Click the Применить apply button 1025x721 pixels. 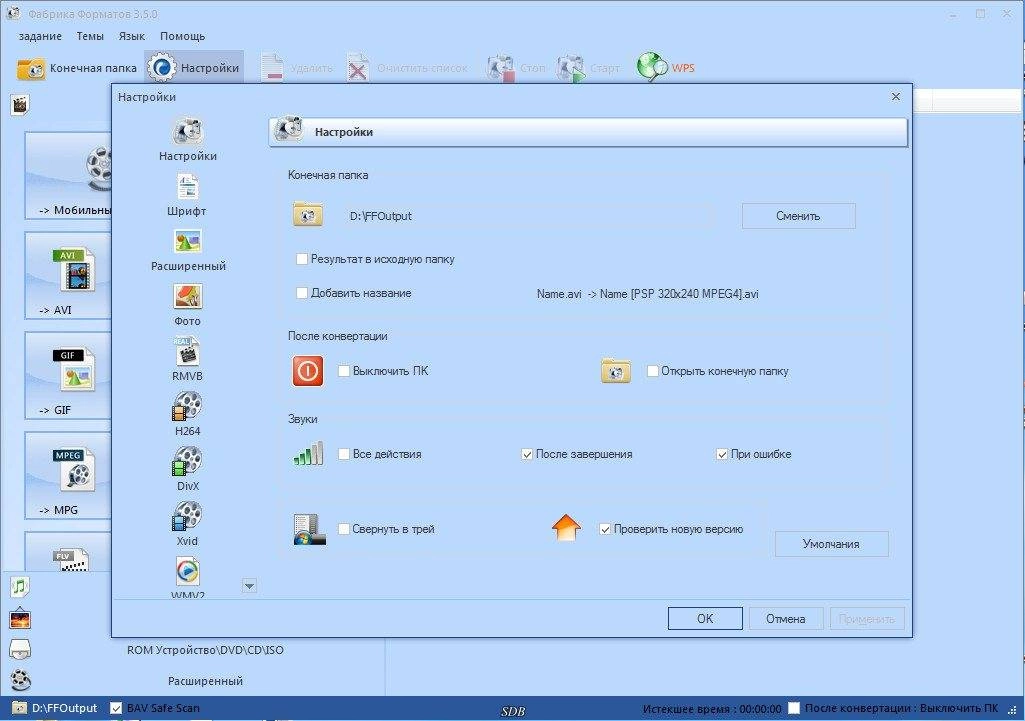coord(867,618)
